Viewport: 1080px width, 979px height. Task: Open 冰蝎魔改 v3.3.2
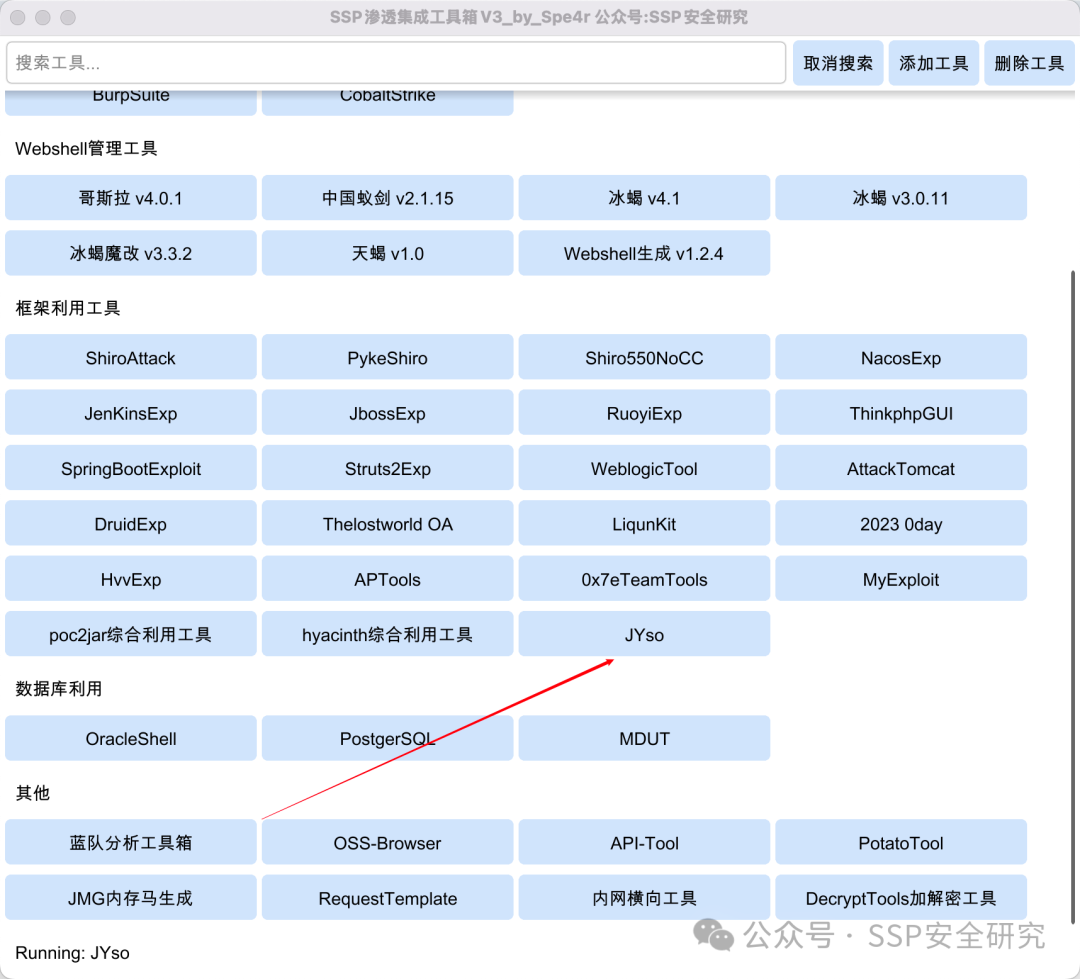(x=131, y=253)
